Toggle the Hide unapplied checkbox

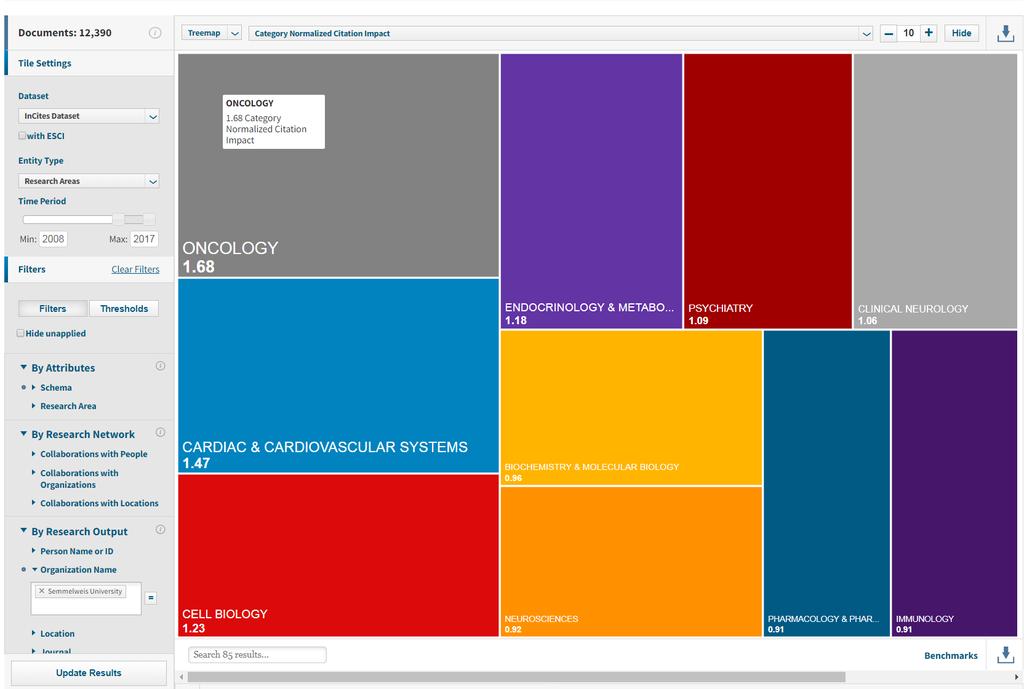(20, 333)
